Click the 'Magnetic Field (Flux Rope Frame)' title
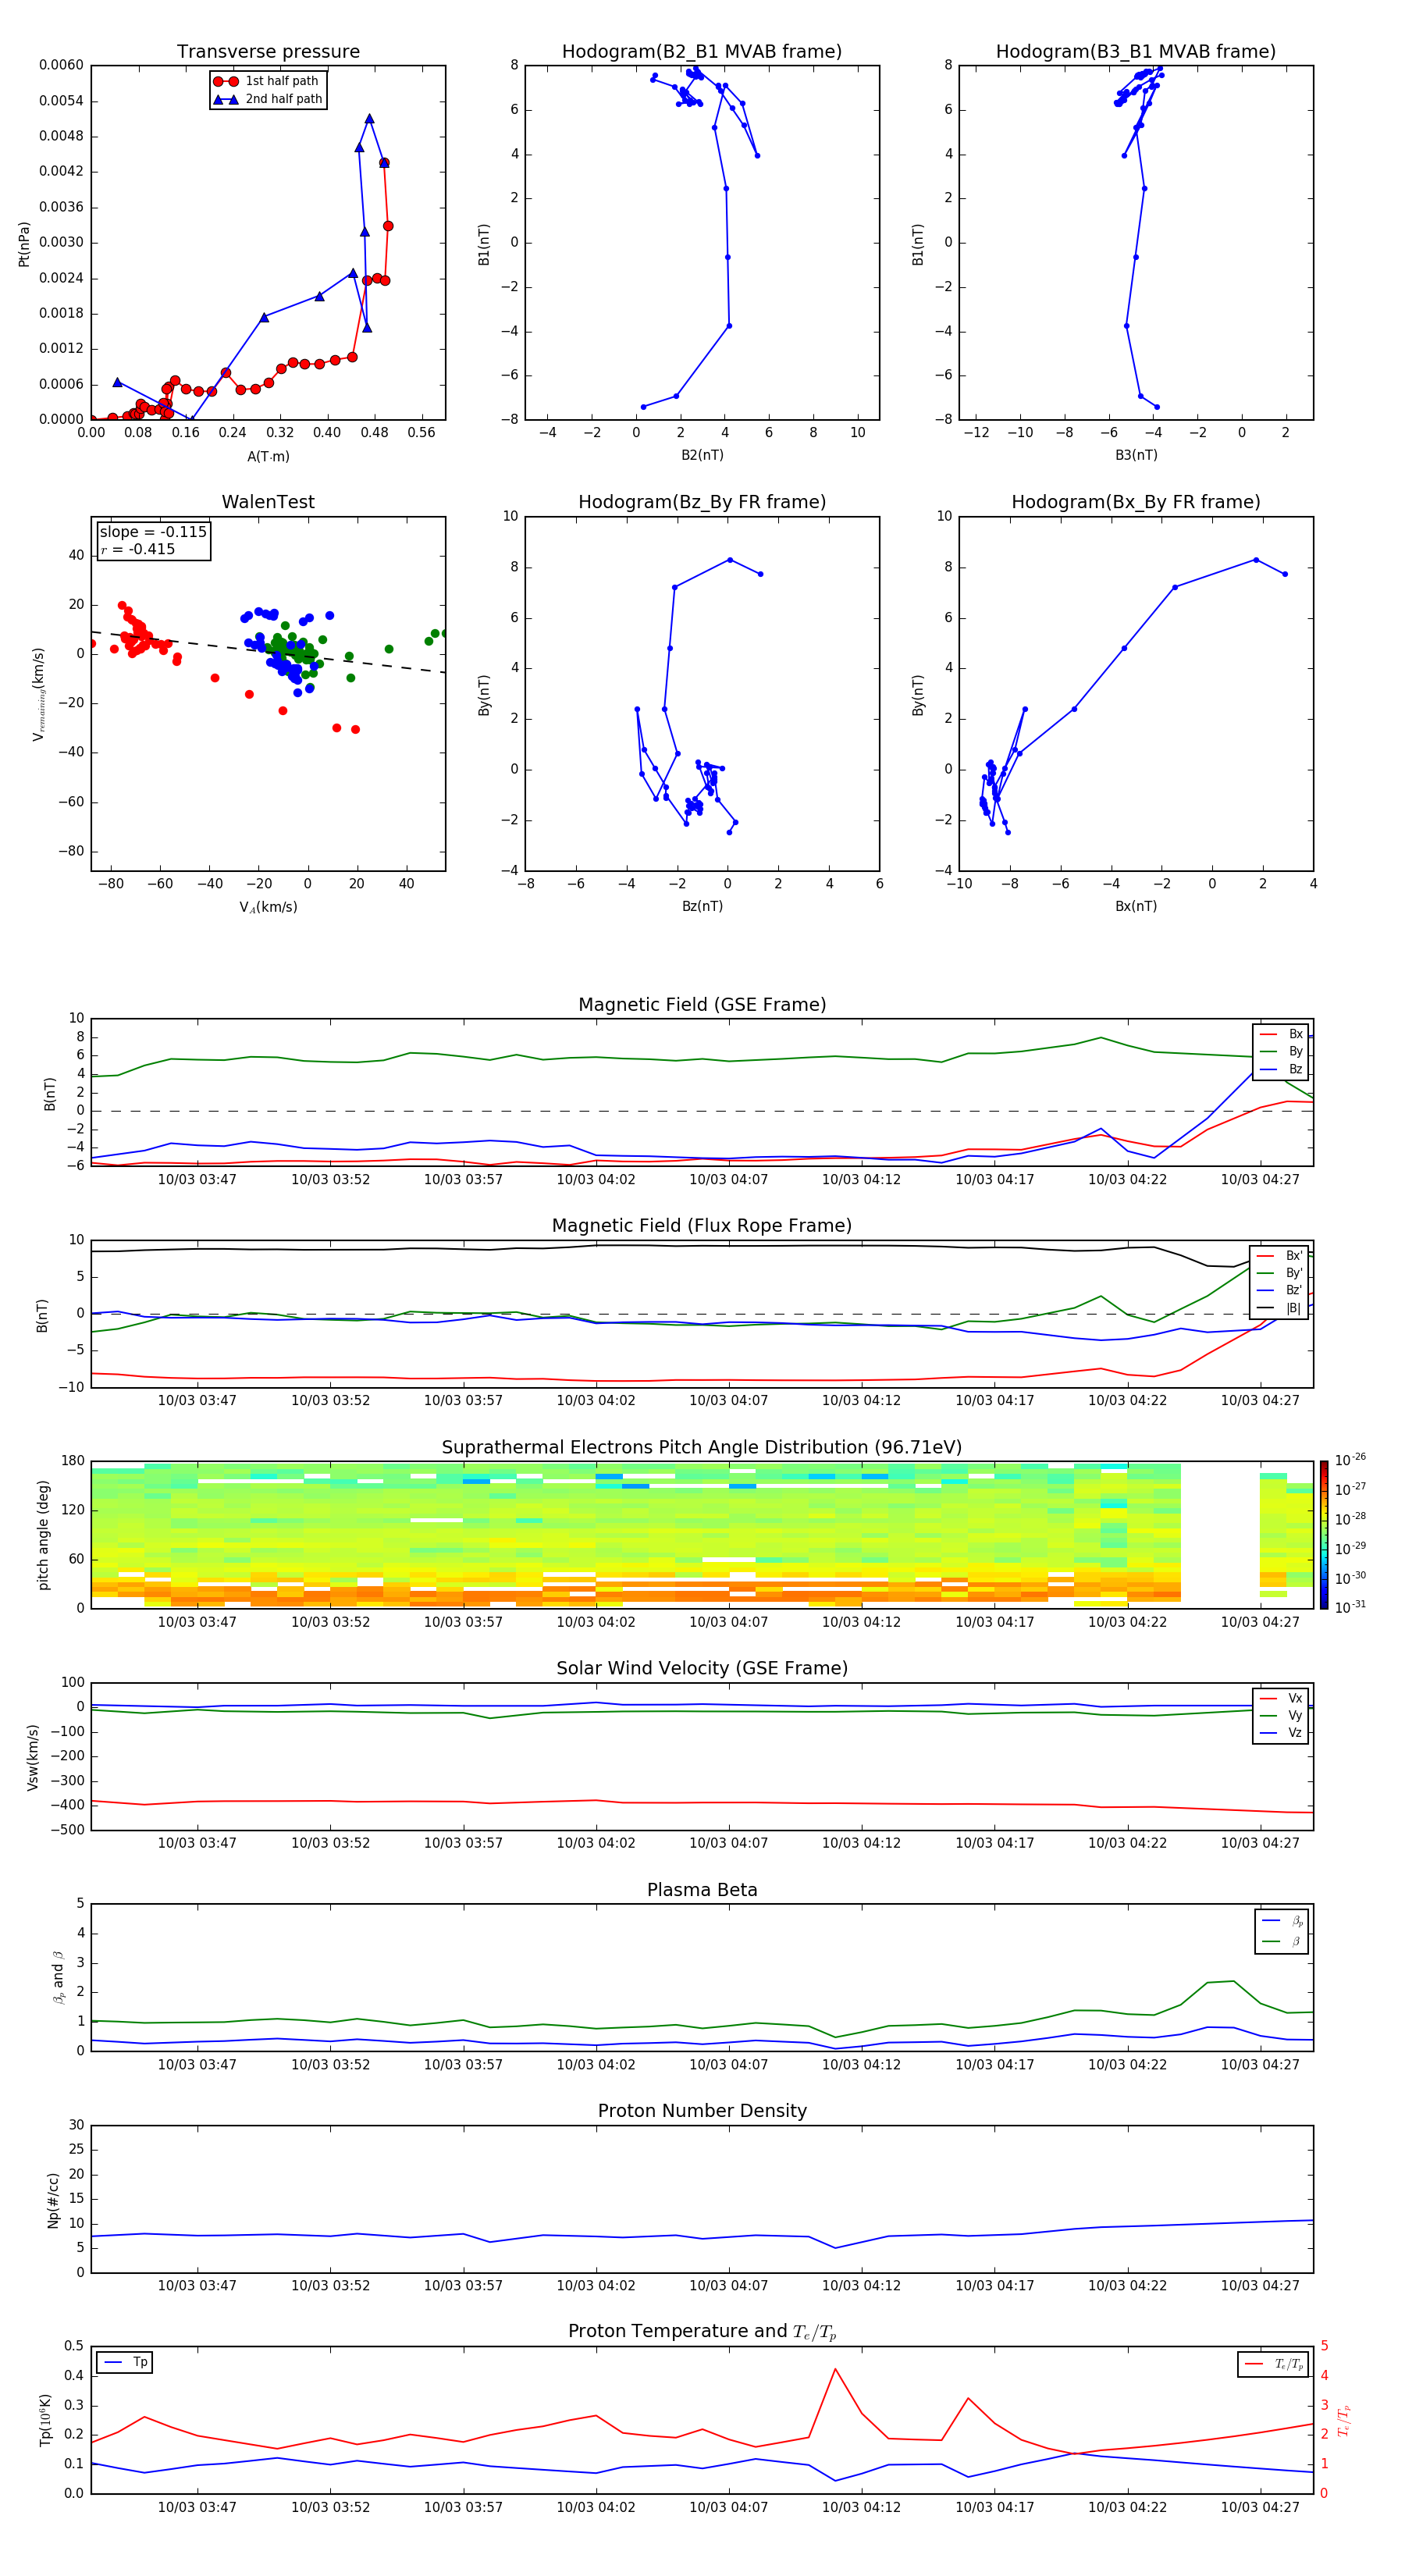Viewport: 1405px width, 2576px height. 702,1226
